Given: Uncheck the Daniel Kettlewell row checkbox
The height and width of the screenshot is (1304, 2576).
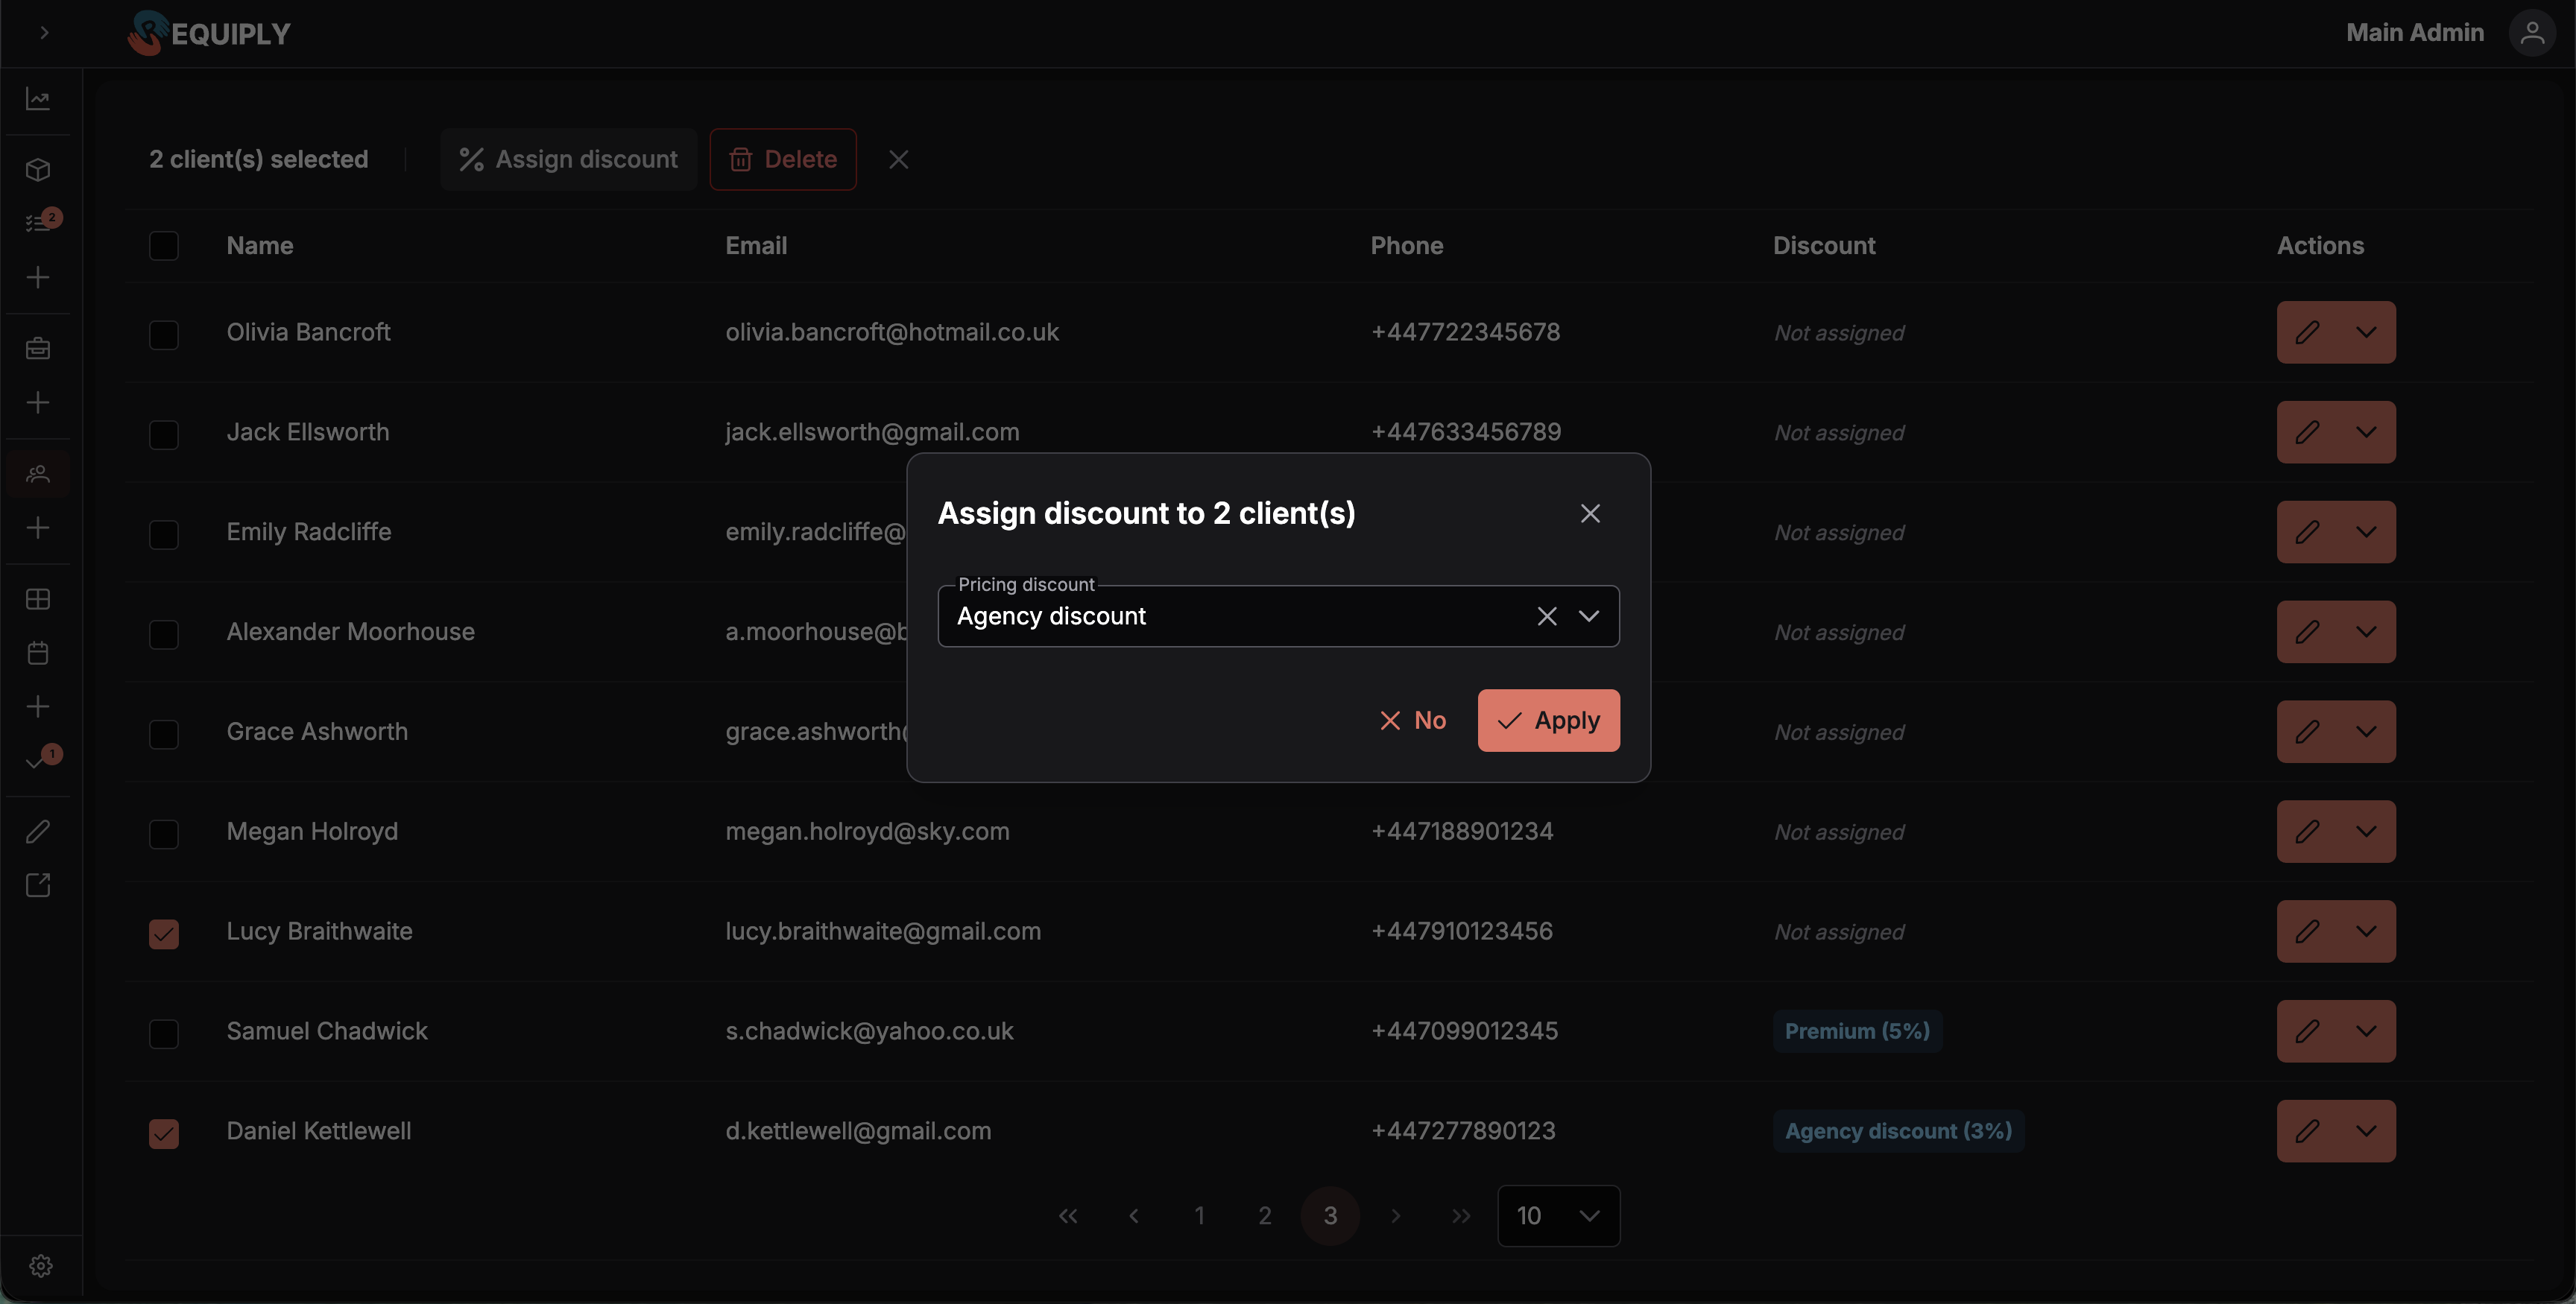Looking at the screenshot, I should pyautogui.click(x=164, y=1133).
